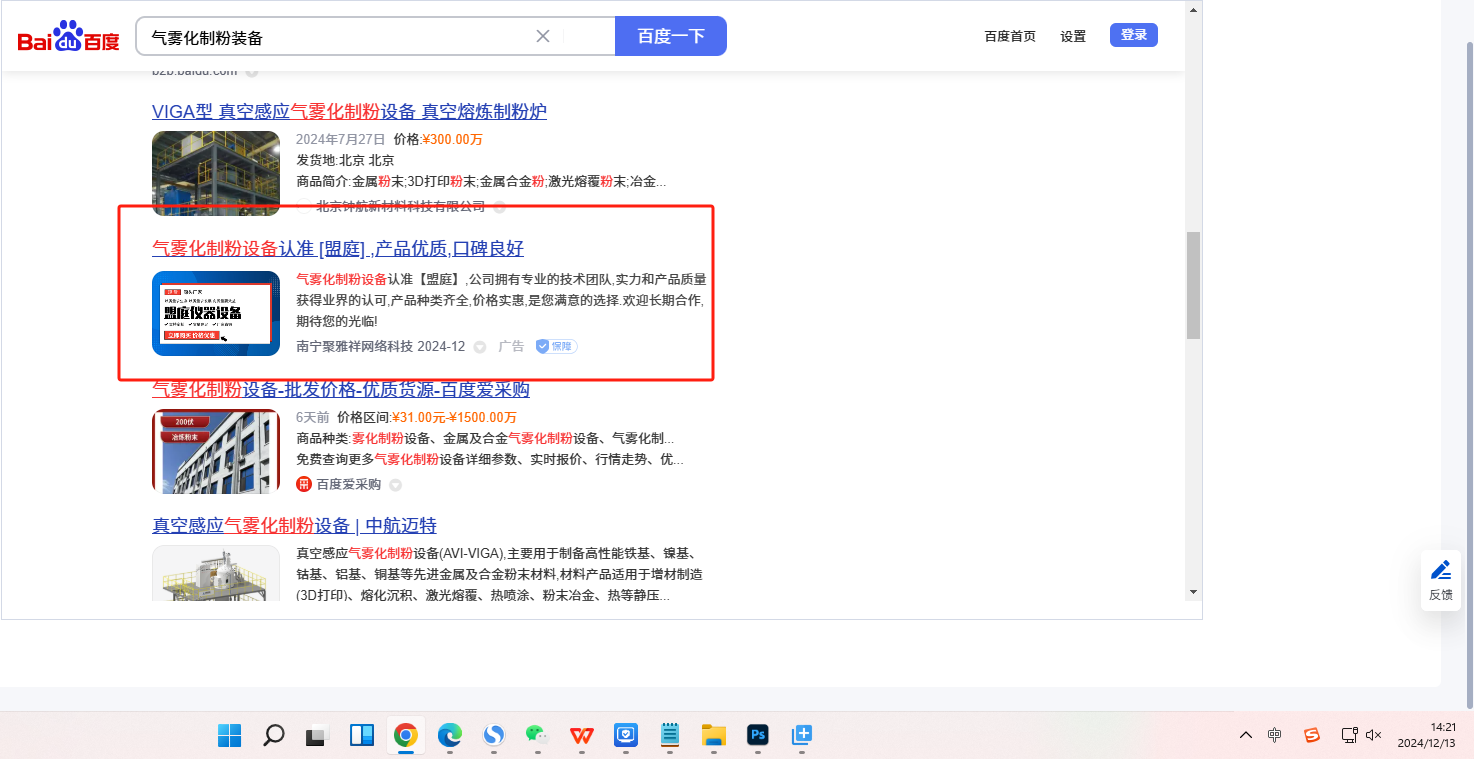
Task: Toggle the 中 Chinese input mode indicator
Action: coord(1274,735)
